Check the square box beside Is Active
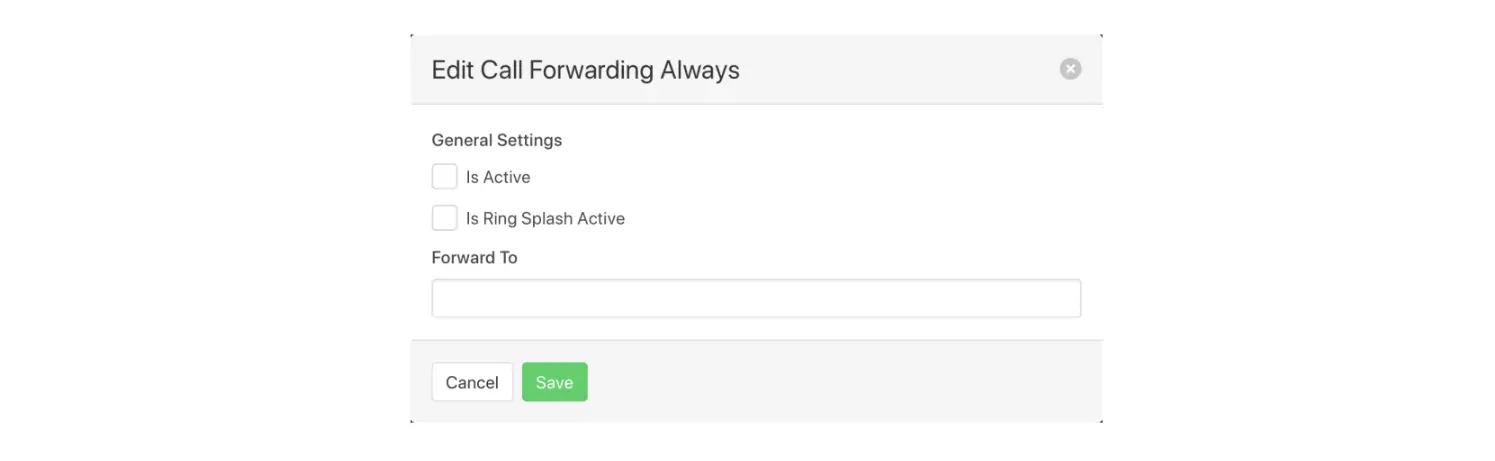The height and width of the screenshot is (461, 1495). pos(445,177)
